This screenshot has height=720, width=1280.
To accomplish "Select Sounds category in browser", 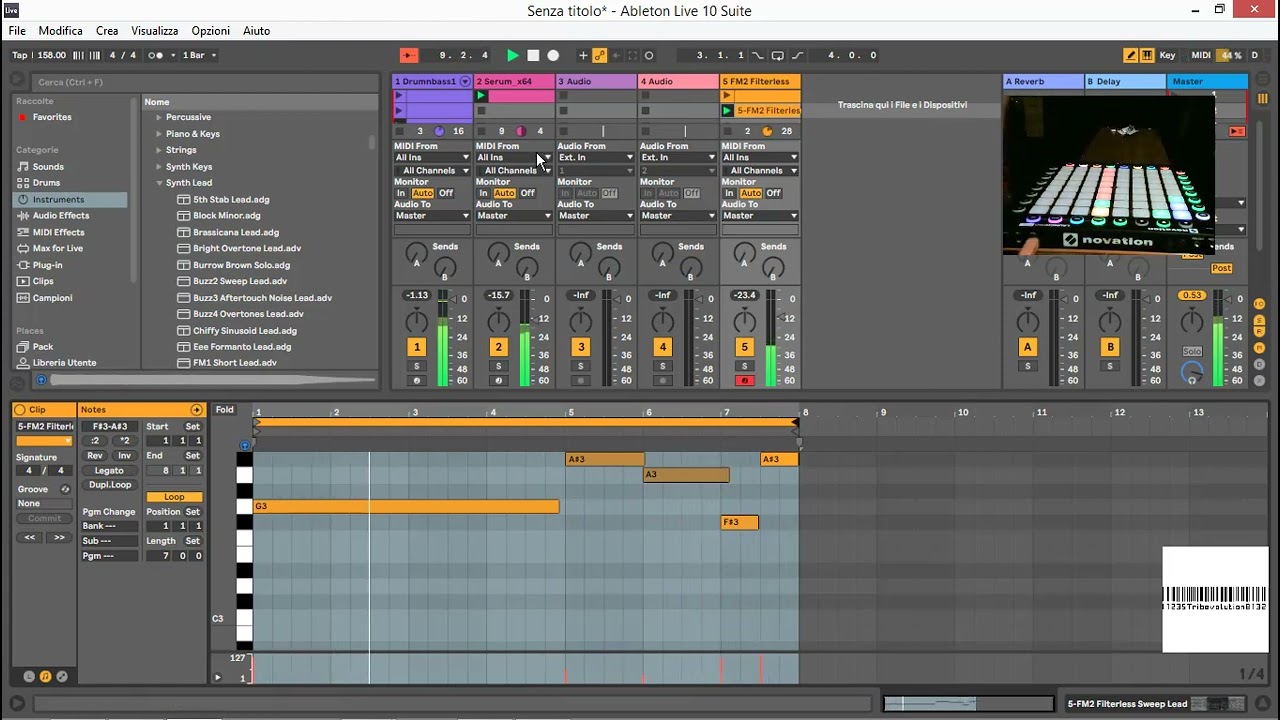I will point(48,167).
